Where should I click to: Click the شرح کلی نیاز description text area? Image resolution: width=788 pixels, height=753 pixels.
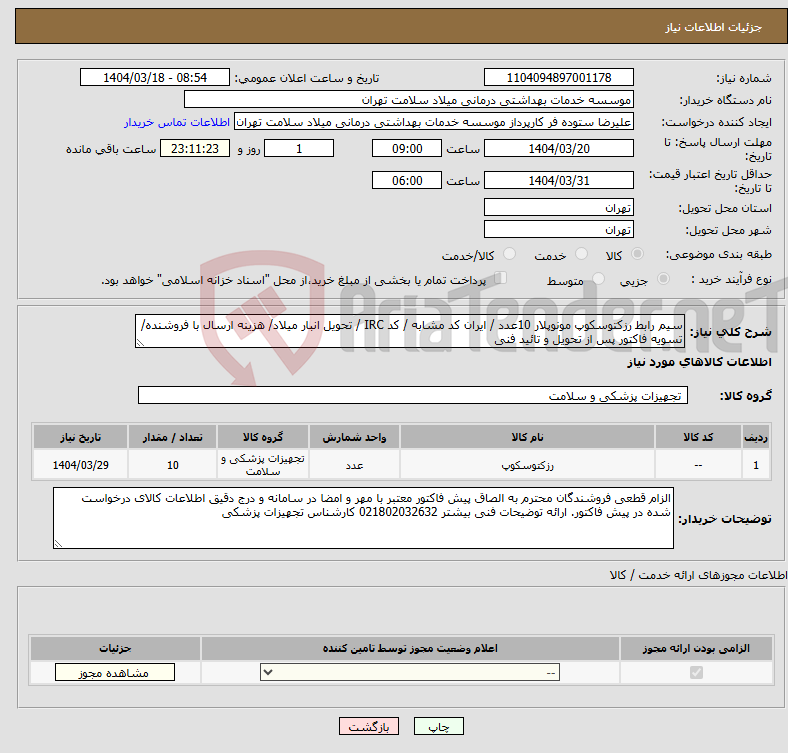(408, 332)
